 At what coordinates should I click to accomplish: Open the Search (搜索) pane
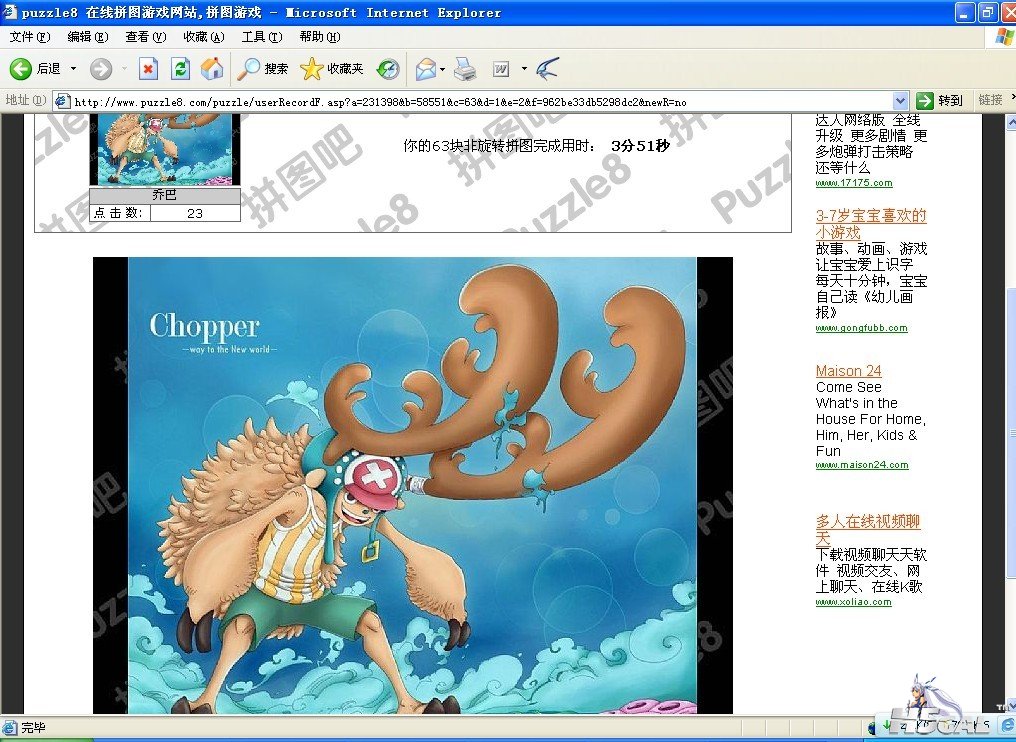263,69
